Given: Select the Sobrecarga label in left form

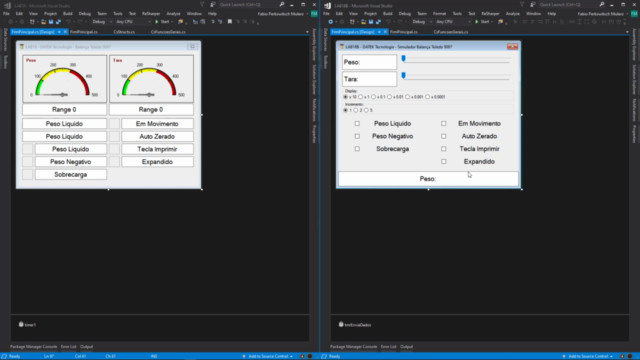Looking at the screenshot, I should (x=71, y=174).
